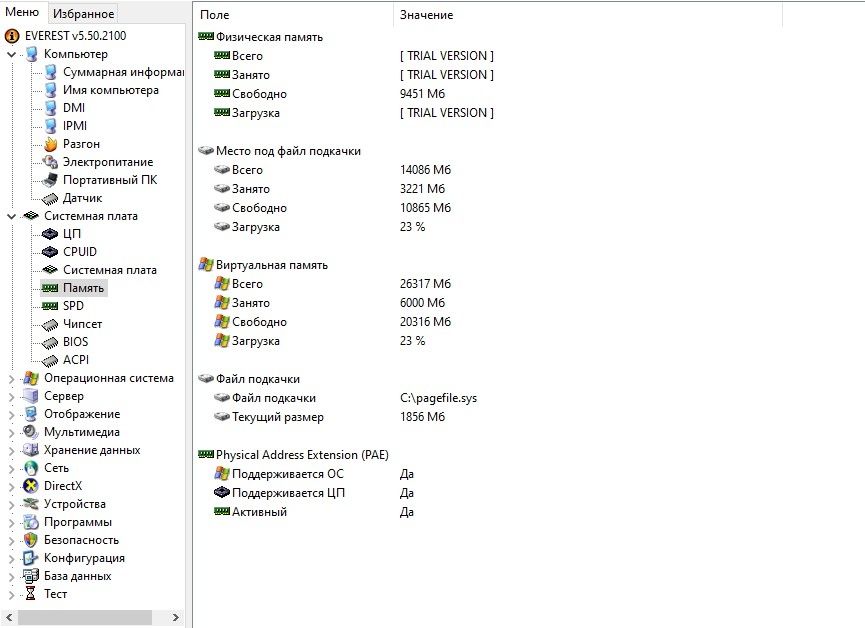
Task: Select the Имя компьютера icon
Action: tap(50, 90)
